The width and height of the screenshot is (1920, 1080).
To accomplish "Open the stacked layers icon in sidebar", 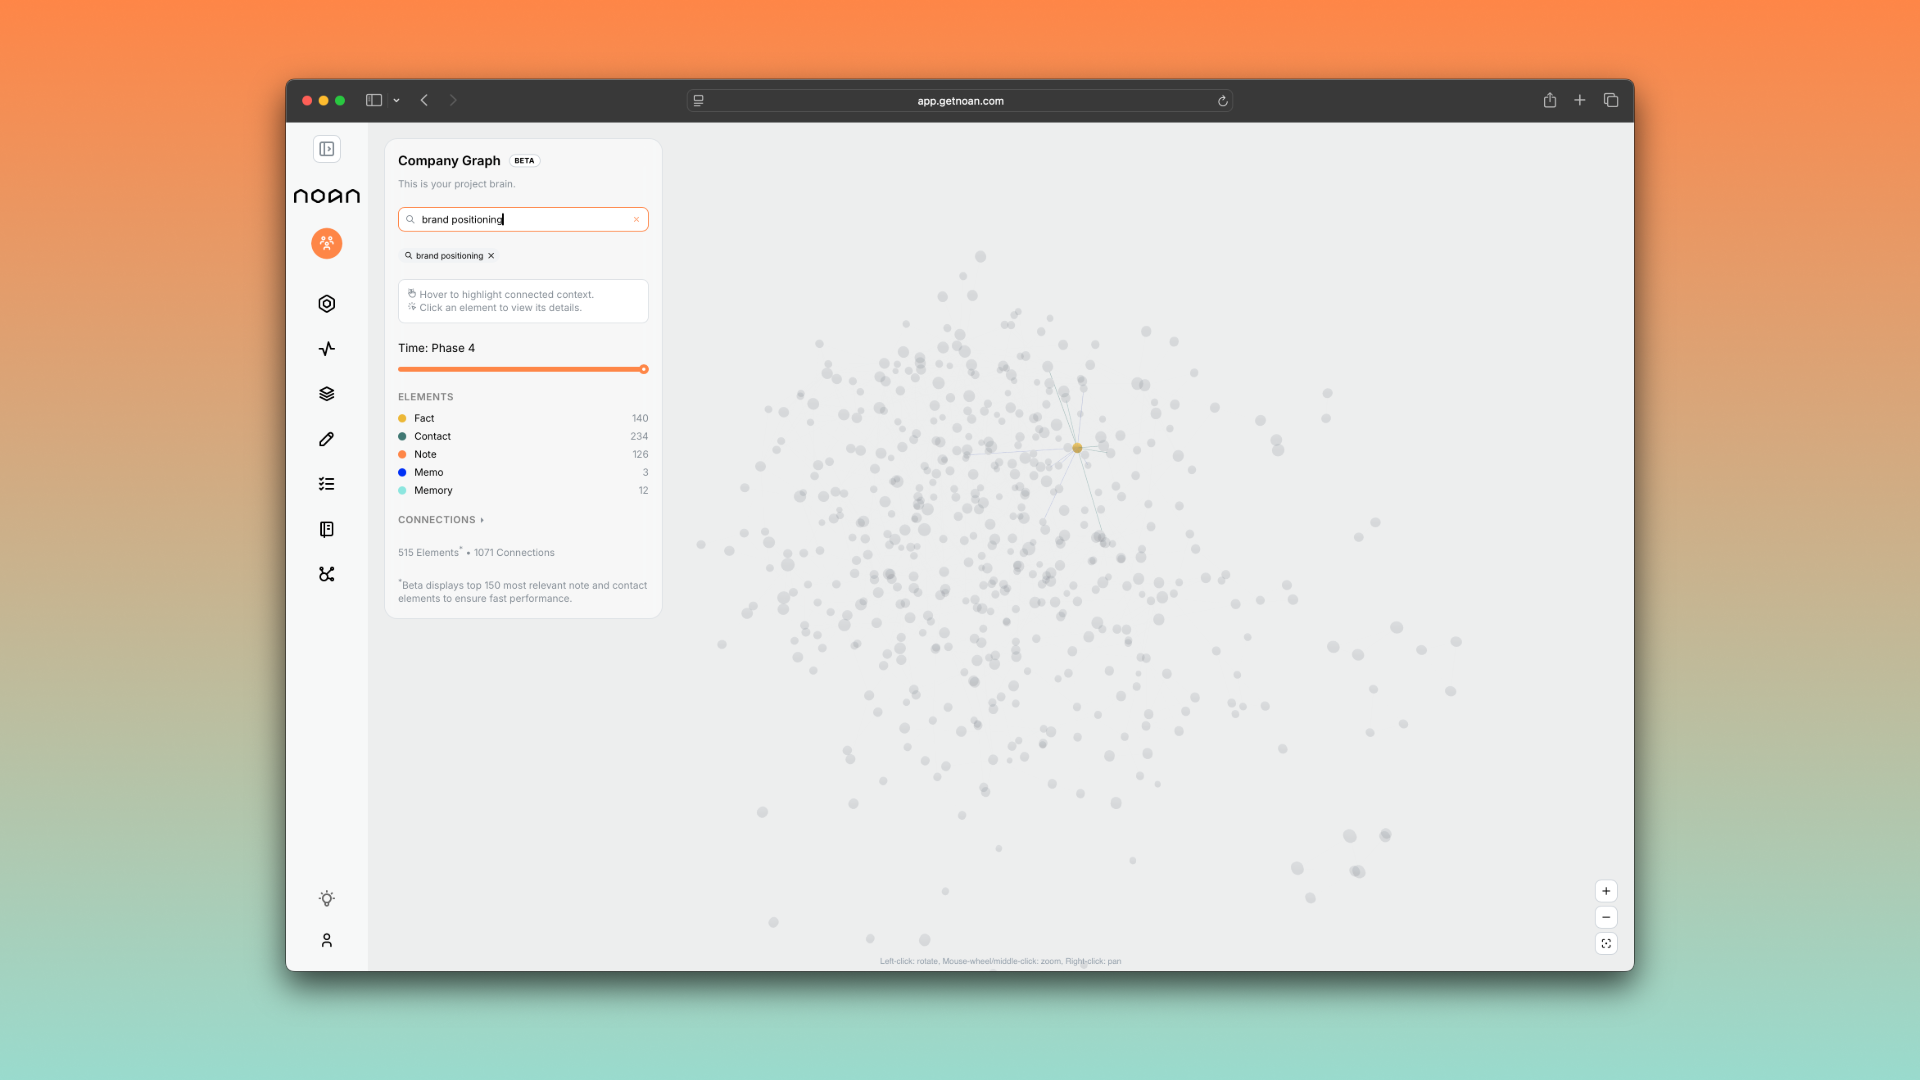I will tap(326, 394).
